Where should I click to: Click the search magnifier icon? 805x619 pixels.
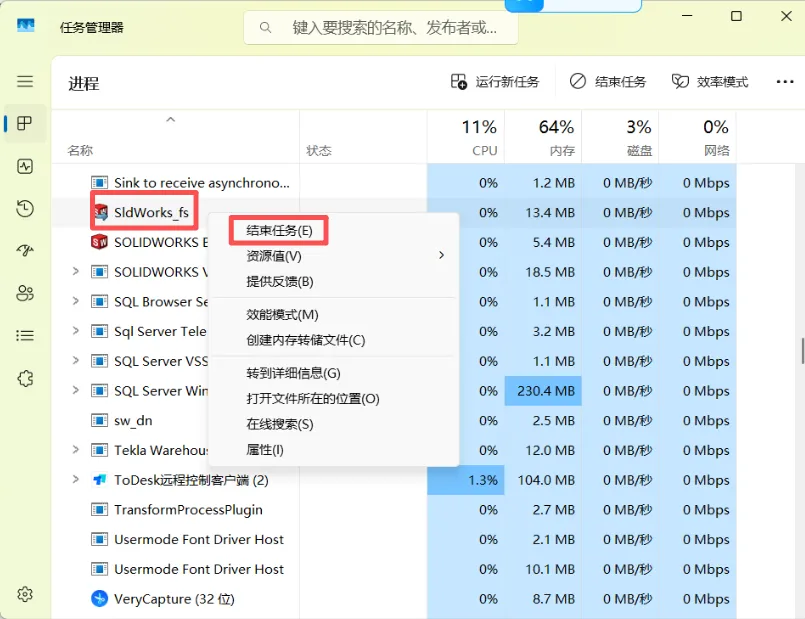click(x=265, y=27)
